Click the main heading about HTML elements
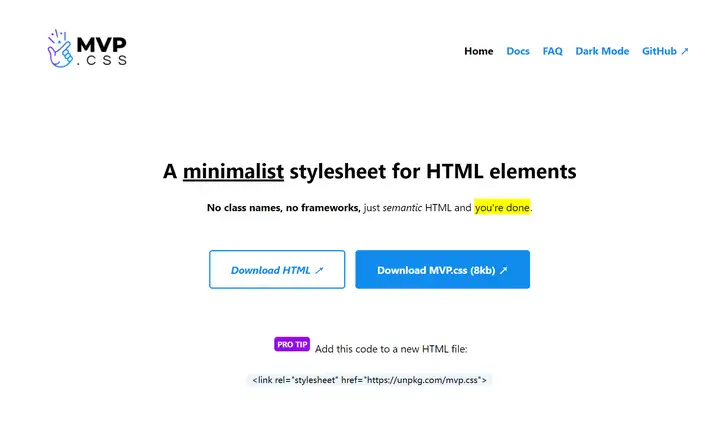Image resolution: width=720 pixels, height=428 pixels. [x=370, y=171]
